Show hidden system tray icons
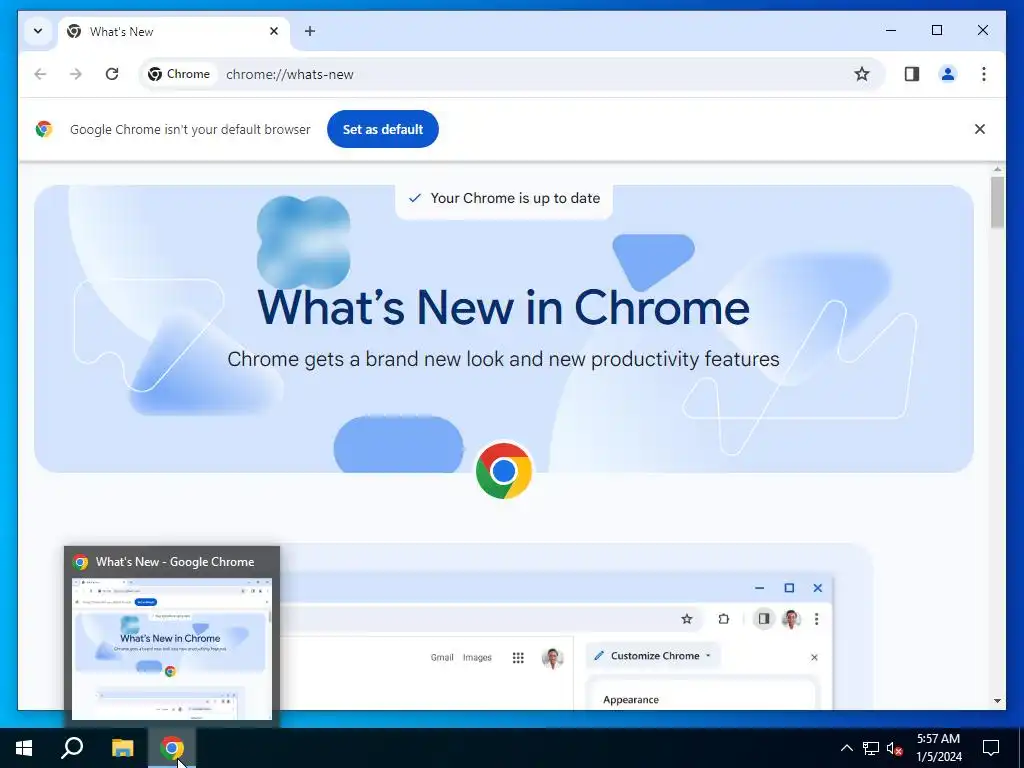 click(x=846, y=748)
